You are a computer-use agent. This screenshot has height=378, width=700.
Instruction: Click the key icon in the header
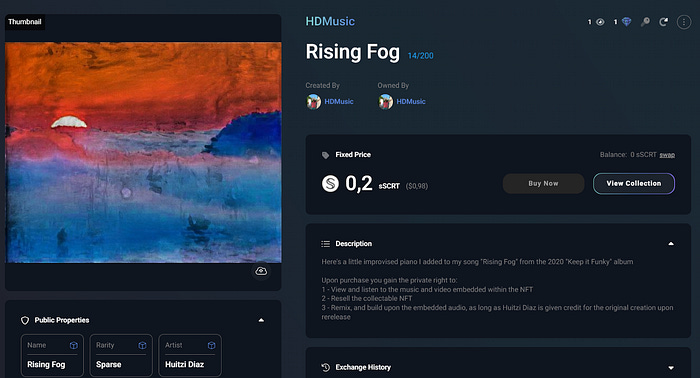pos(645,22)
